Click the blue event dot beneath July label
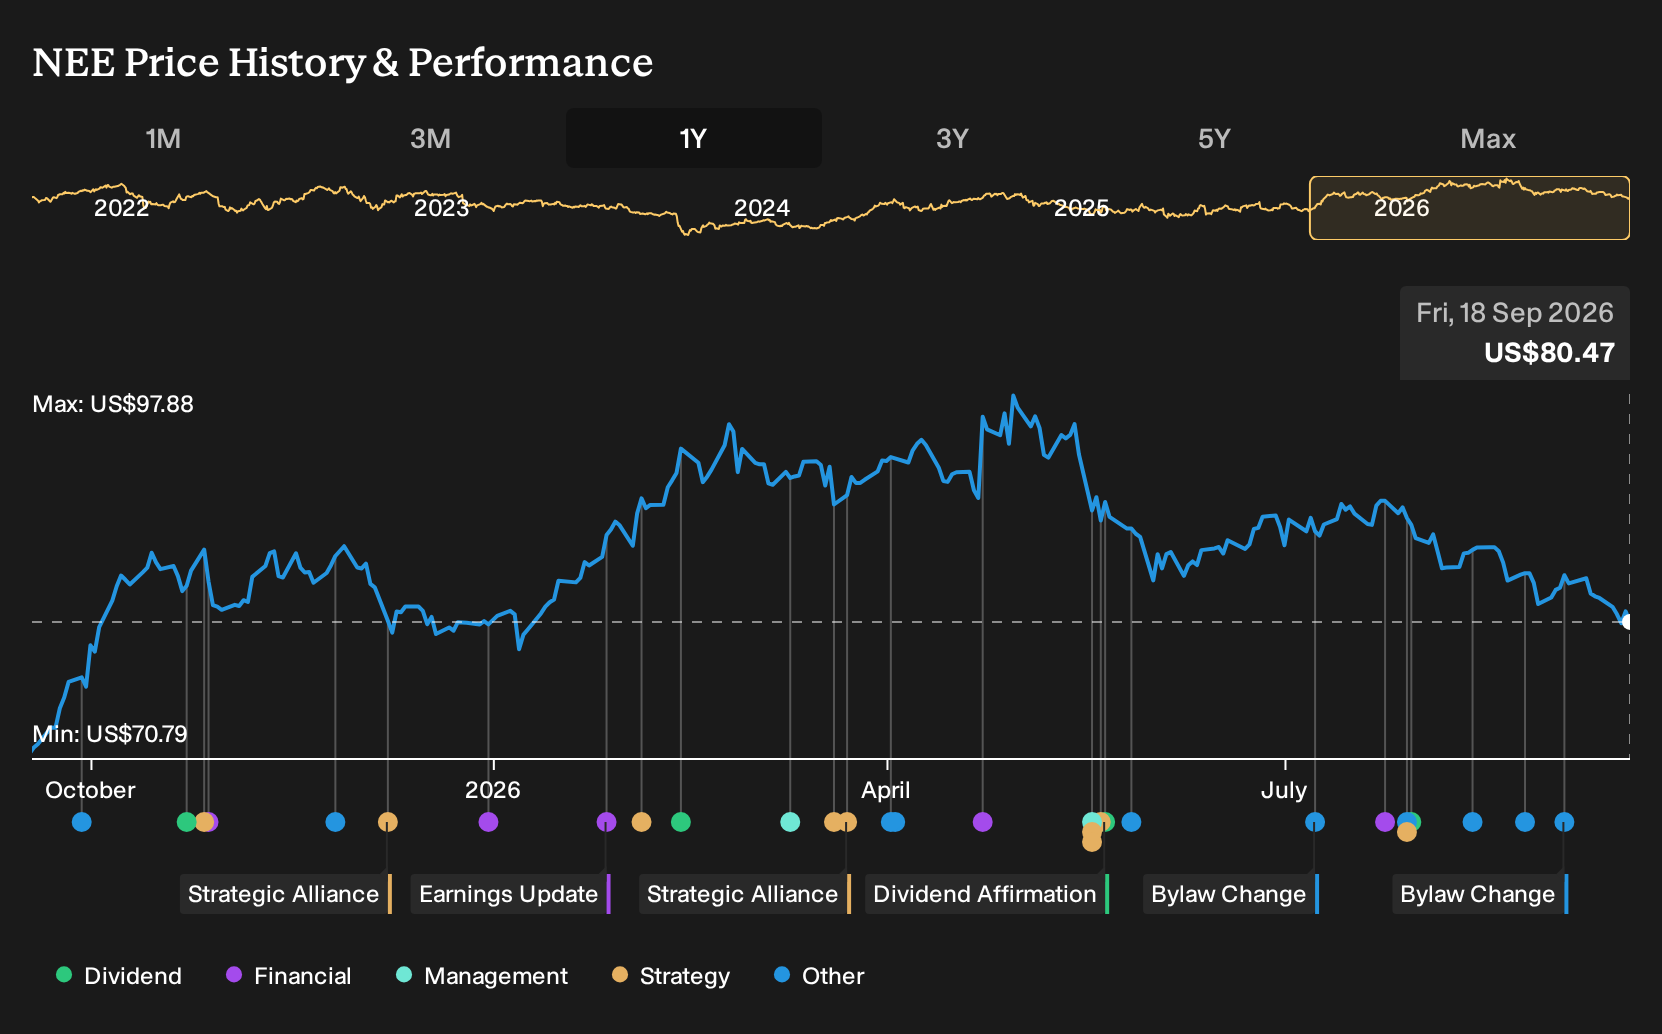Screen dimensions: 1662x1034 [1315, 822]
